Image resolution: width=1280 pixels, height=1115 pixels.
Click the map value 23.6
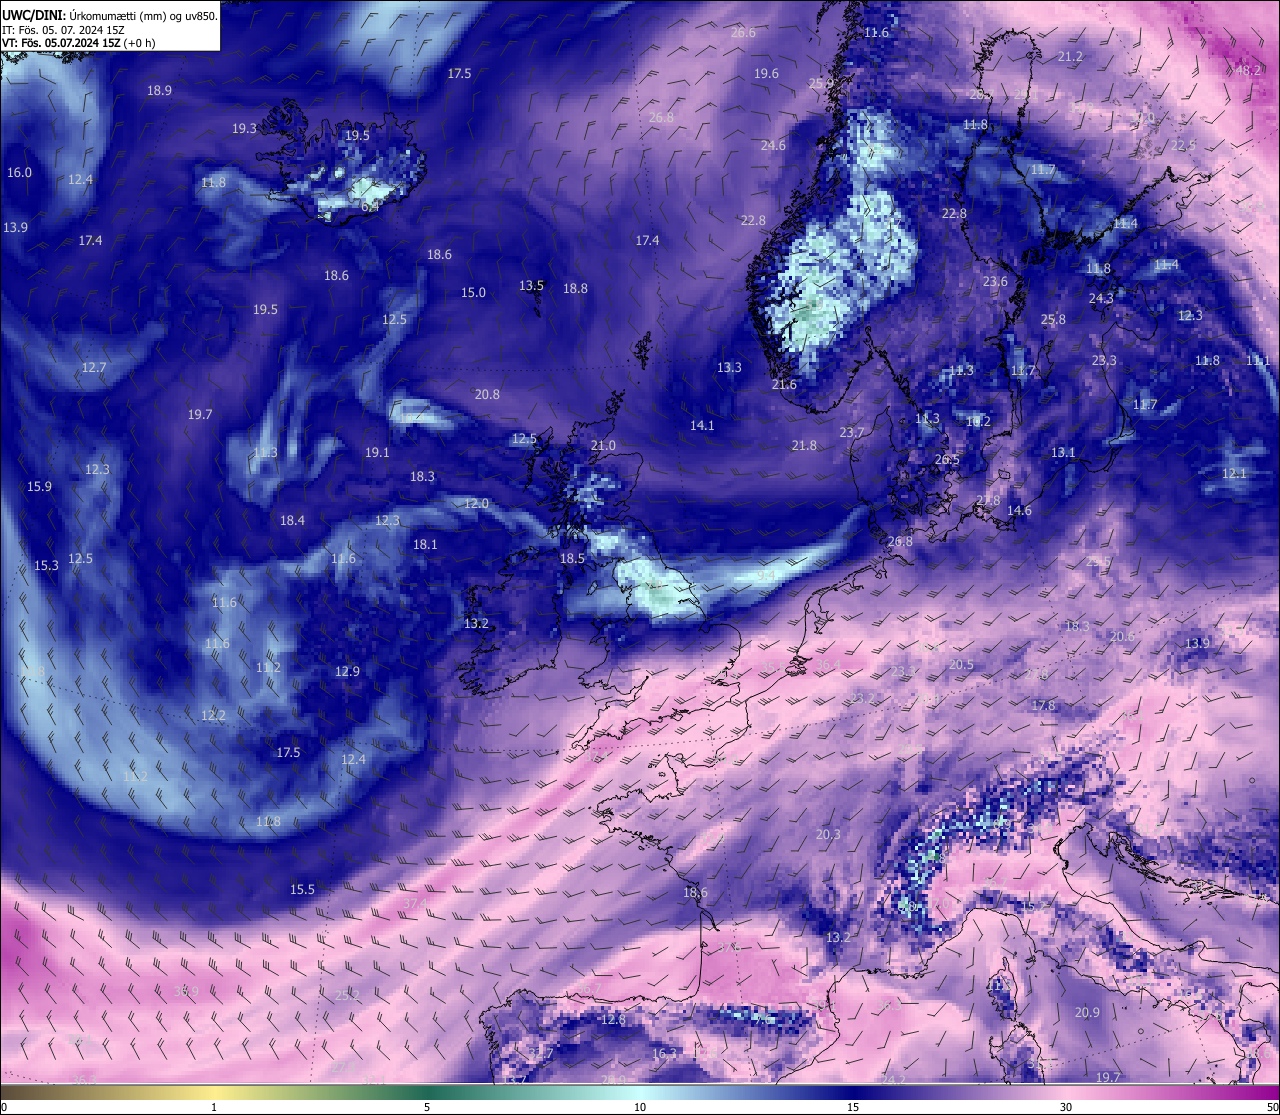[x=995, y=281]
